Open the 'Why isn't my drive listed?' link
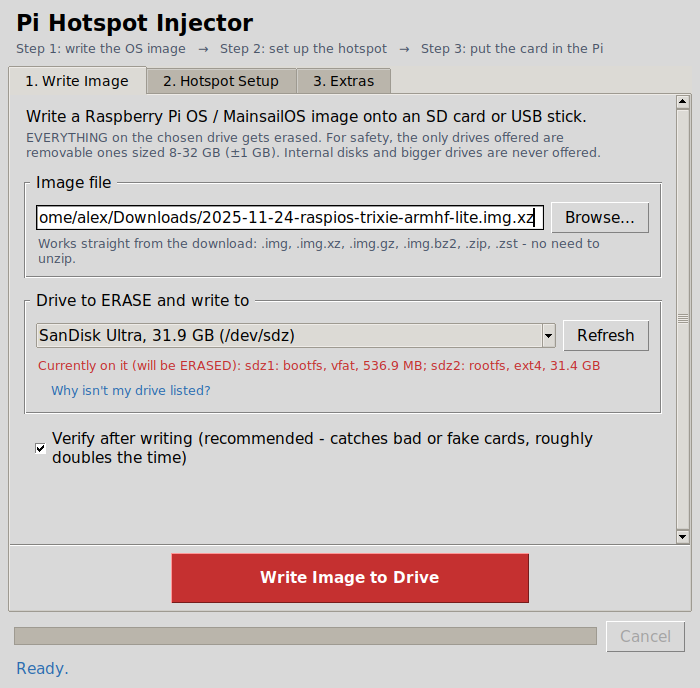Viewport: 700px width, 688px height. [x=131, y=391]
